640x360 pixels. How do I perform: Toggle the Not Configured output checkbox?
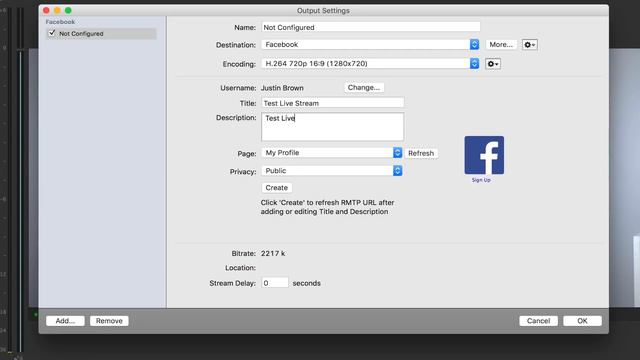(52, 33)
